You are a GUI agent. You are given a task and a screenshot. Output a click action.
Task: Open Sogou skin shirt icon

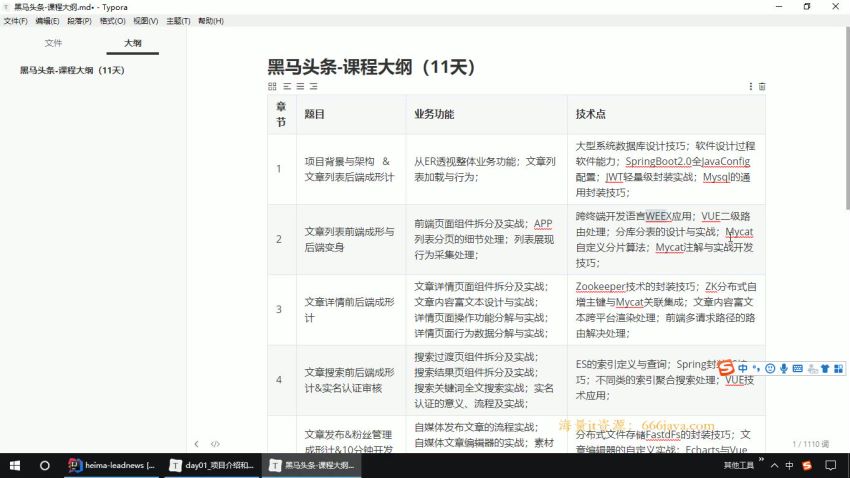click(825, 369)
